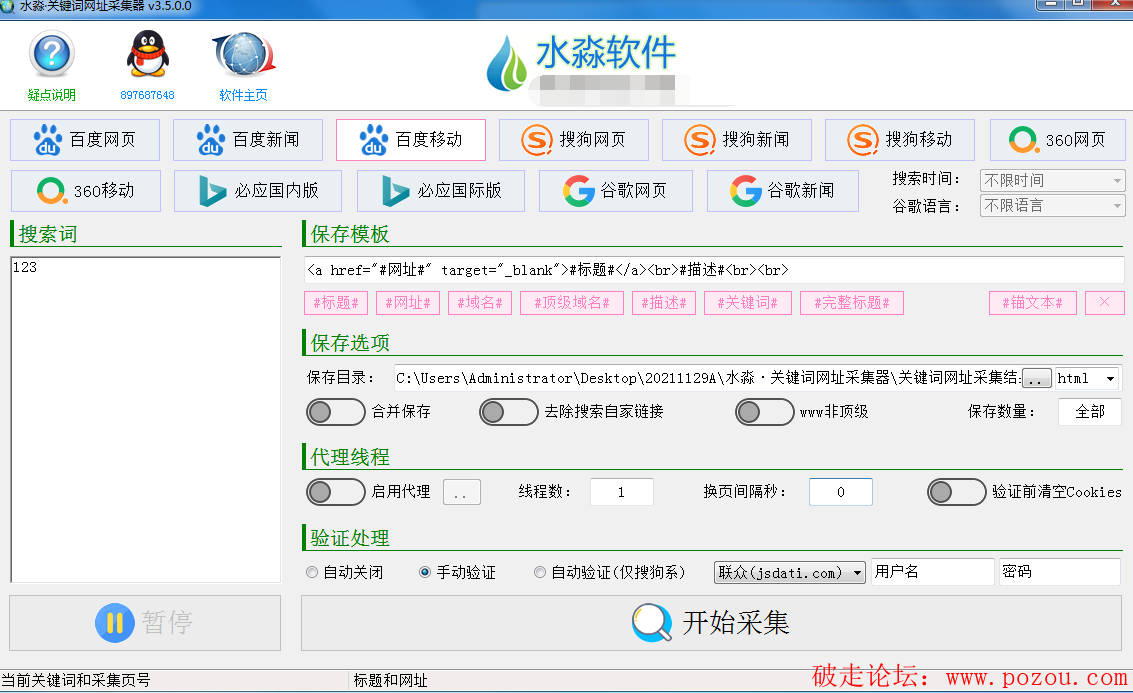The image size is (1133, 693).
Task: Open the 谷歌语言 dropdown
Action: (x=1053, y=206)
